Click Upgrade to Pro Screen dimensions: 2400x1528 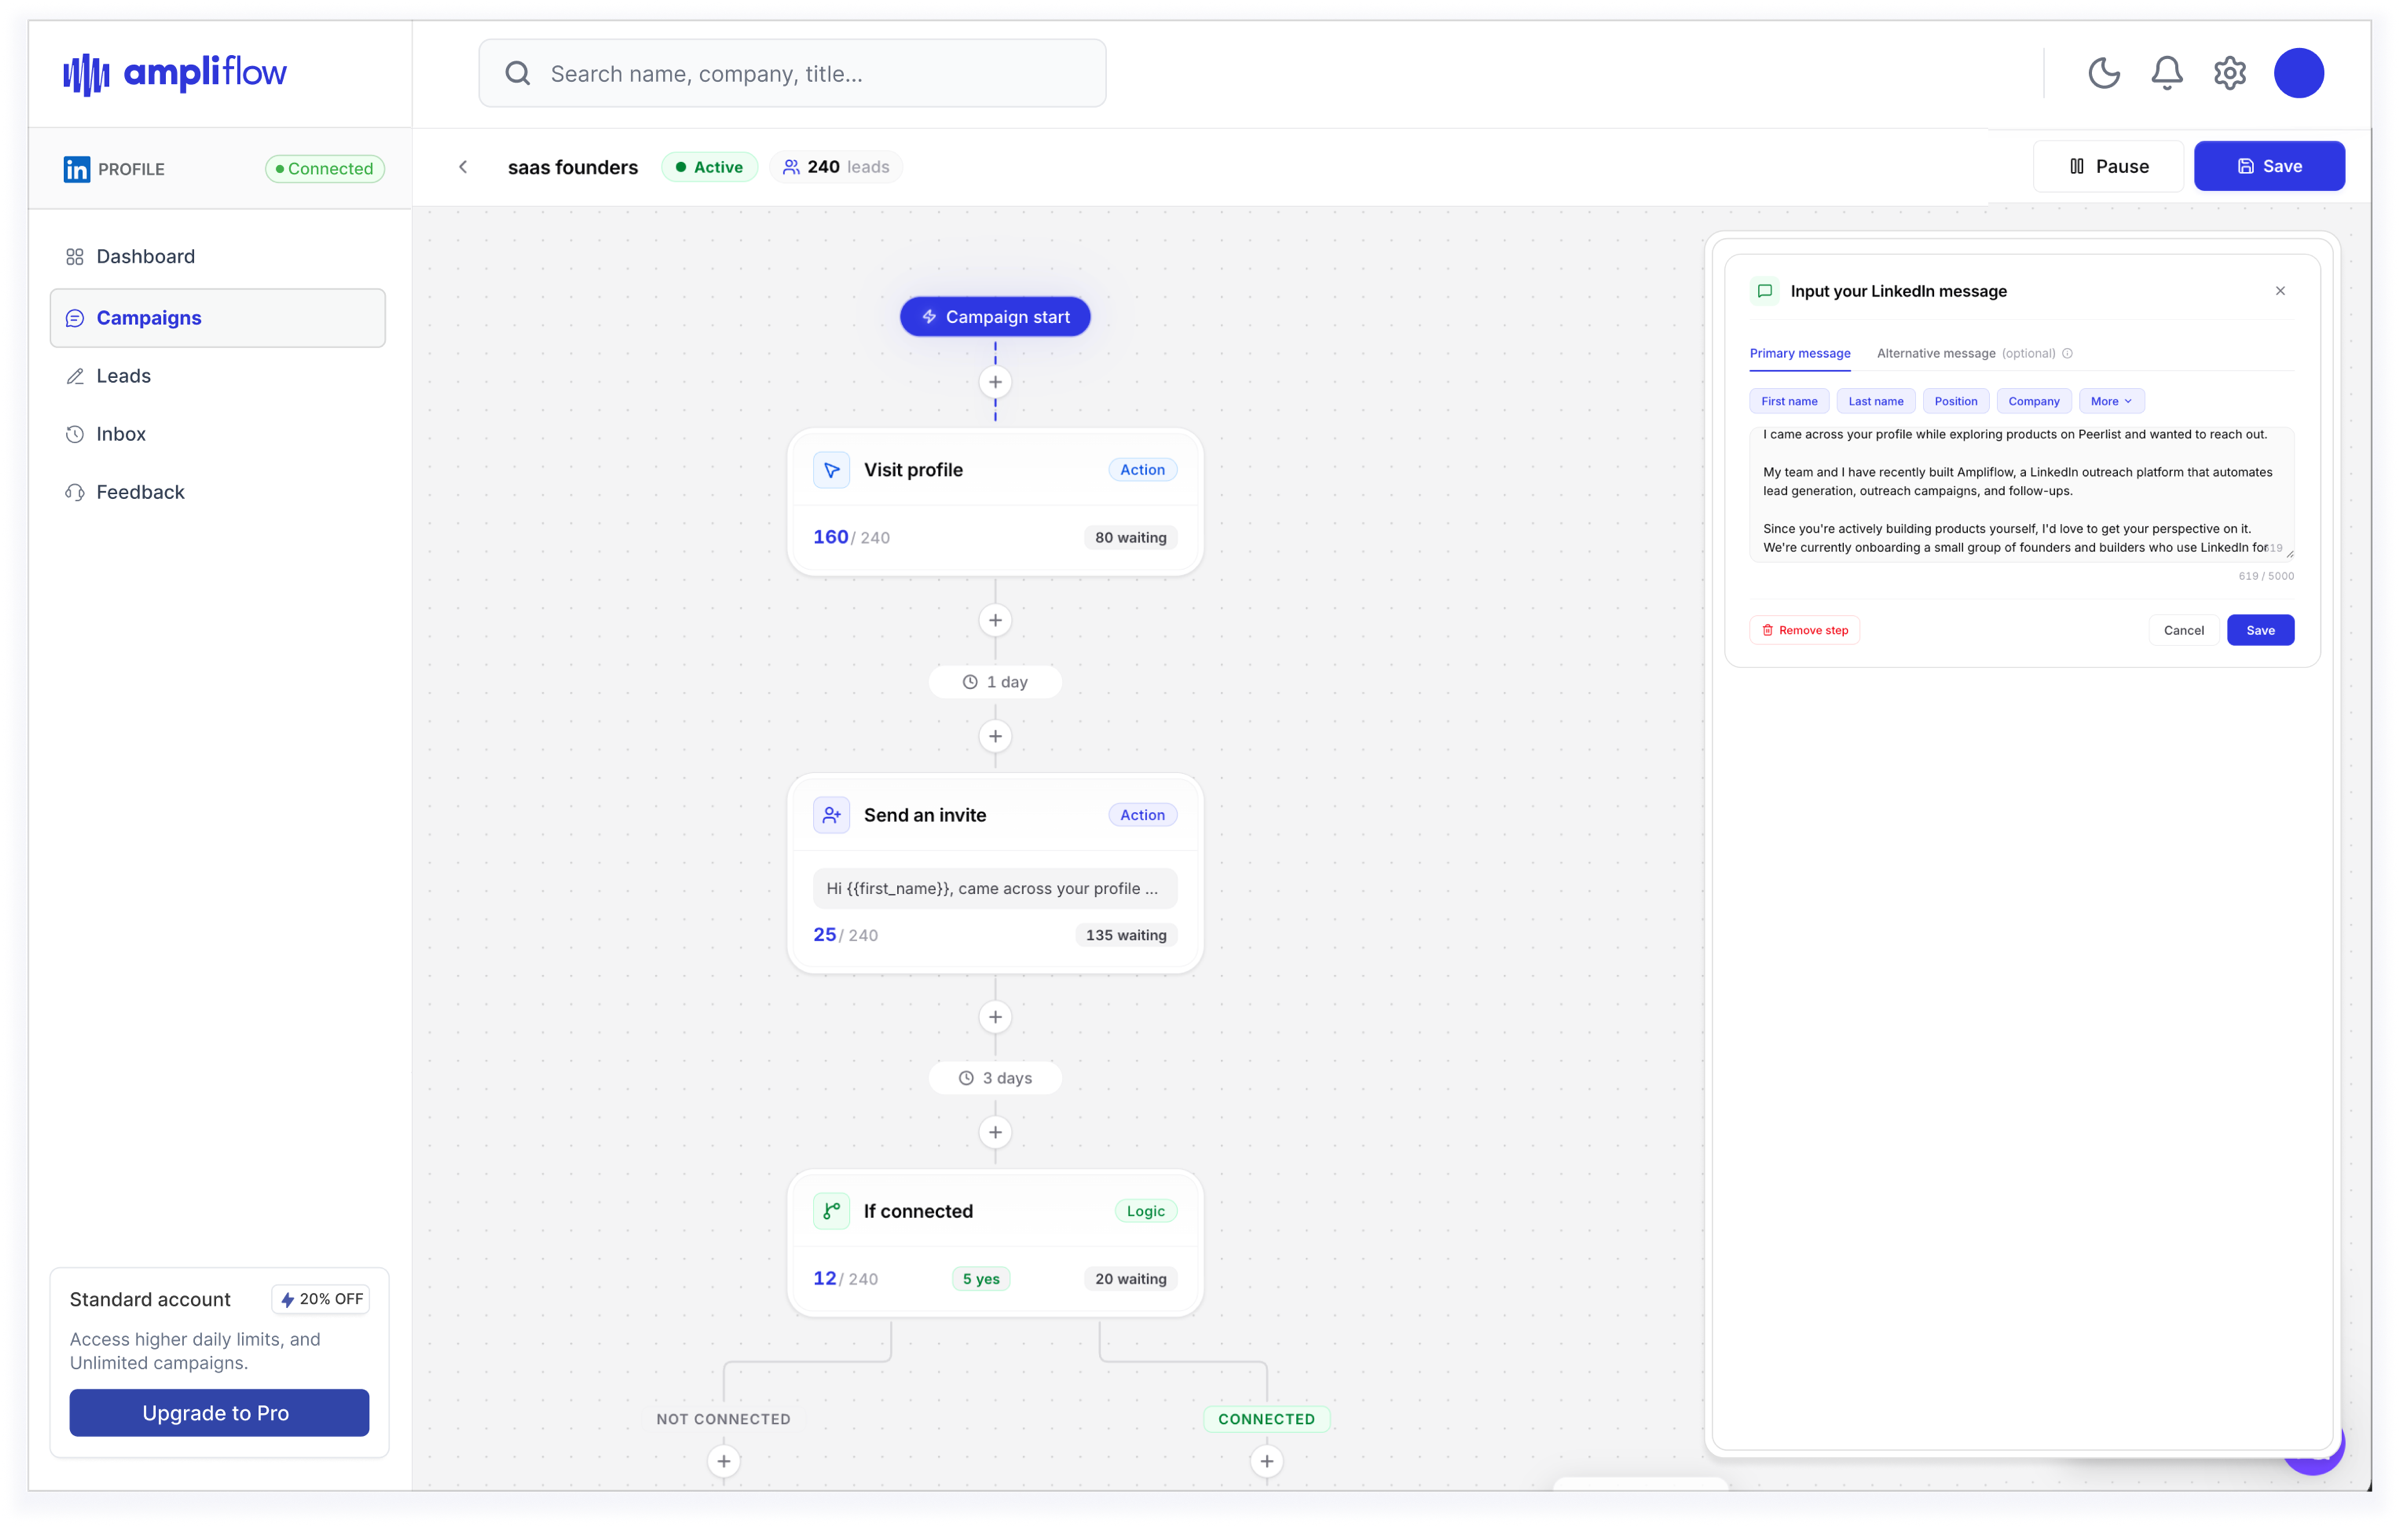point(219,1413)
